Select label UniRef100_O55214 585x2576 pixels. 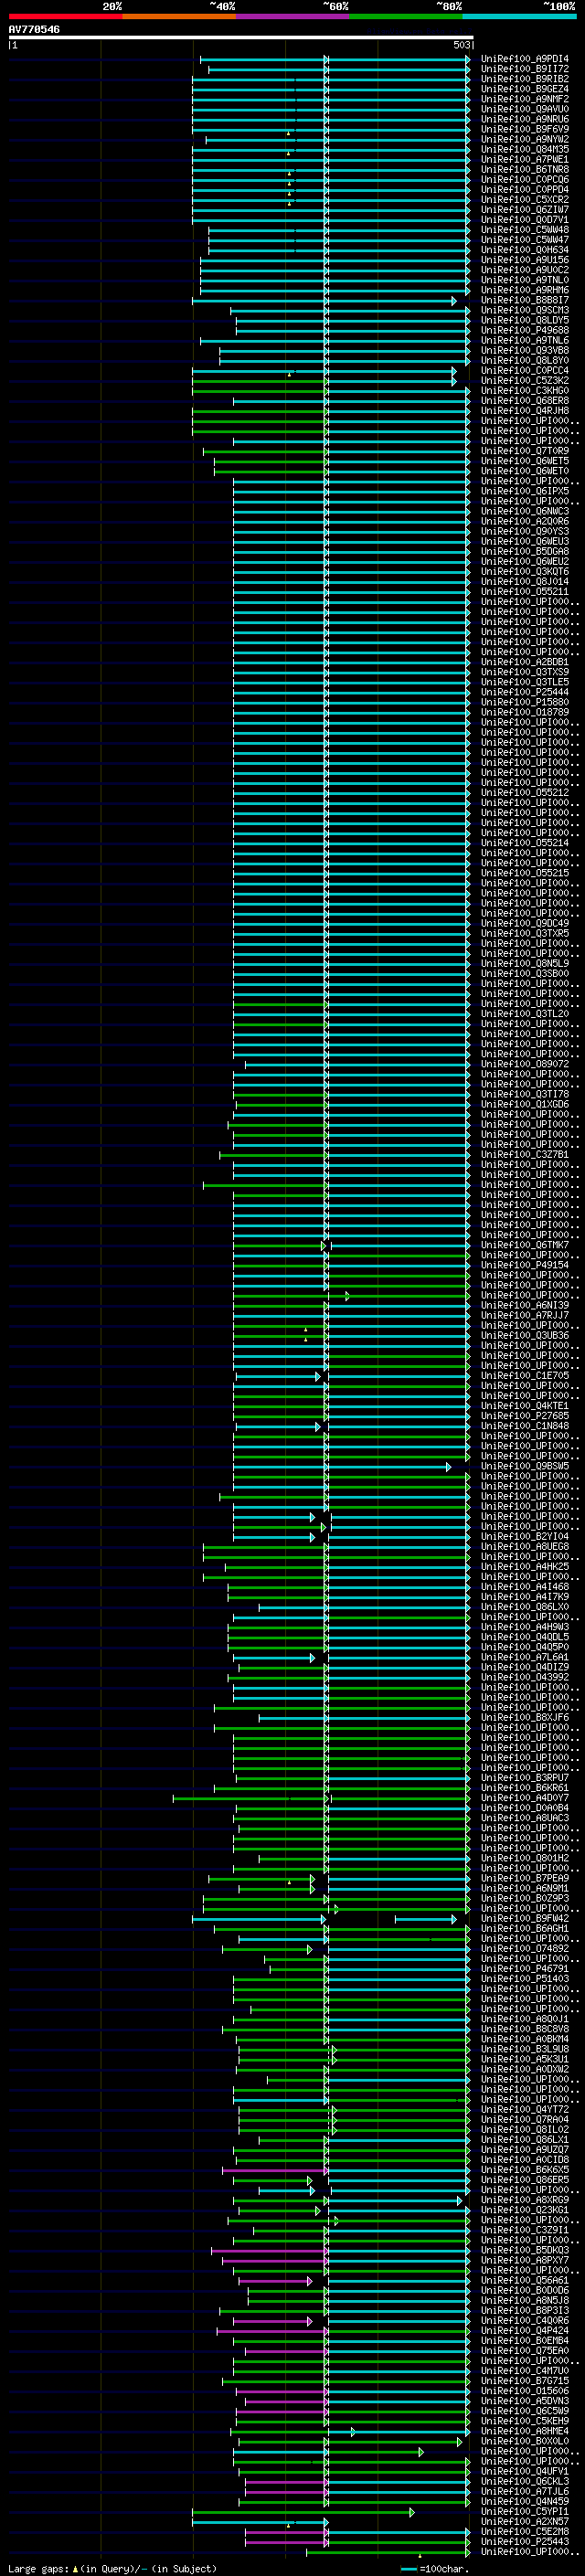[x=524, y=842]
